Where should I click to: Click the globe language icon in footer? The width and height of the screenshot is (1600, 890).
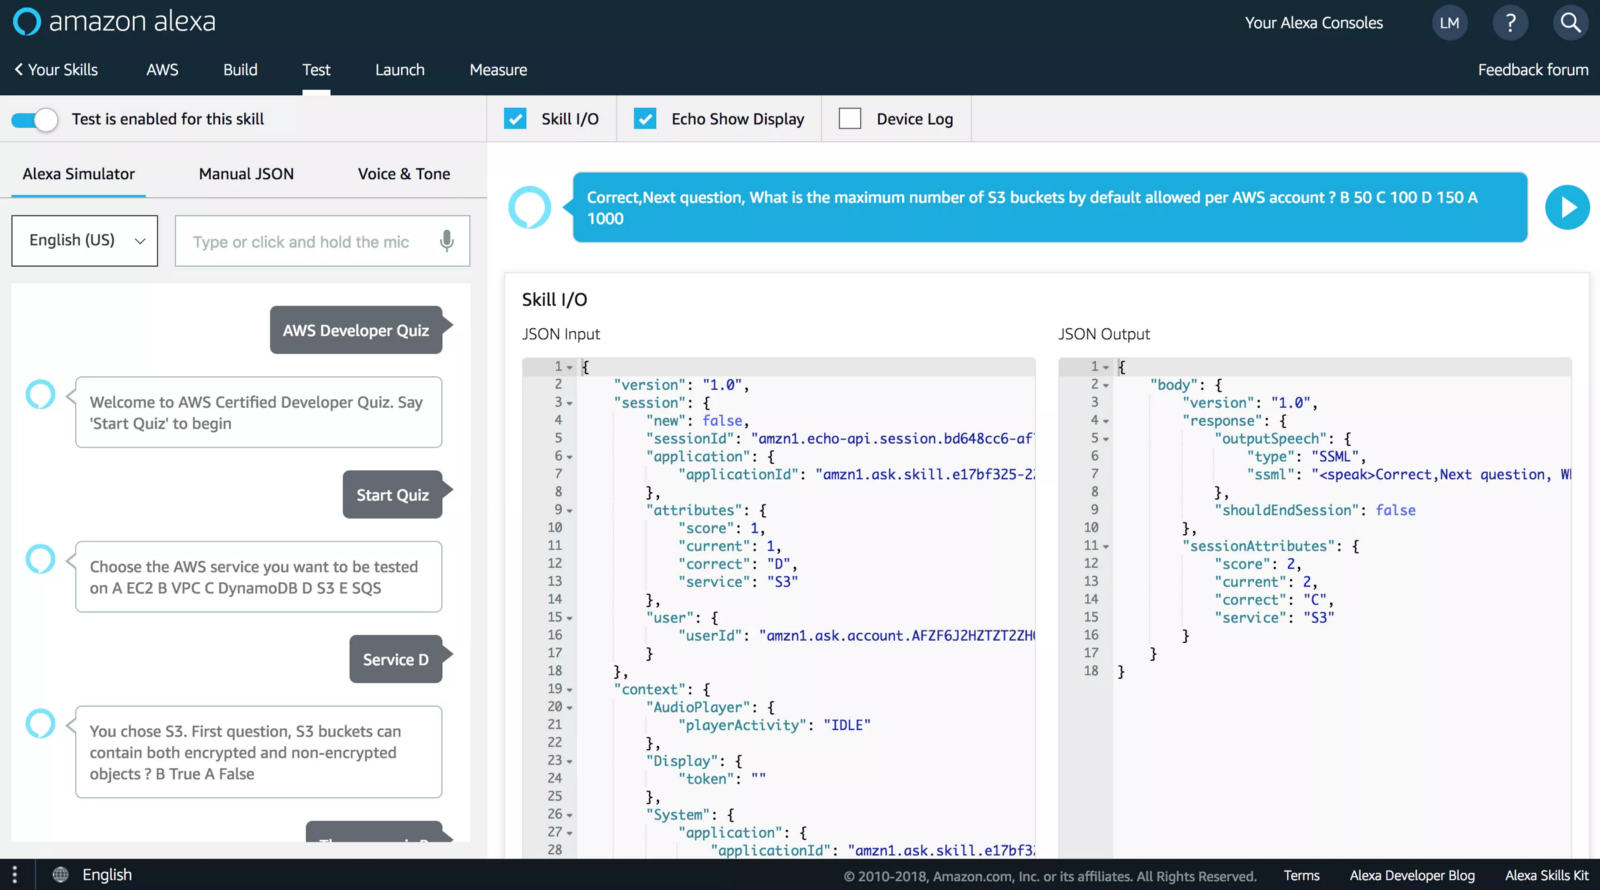[61, 875]
